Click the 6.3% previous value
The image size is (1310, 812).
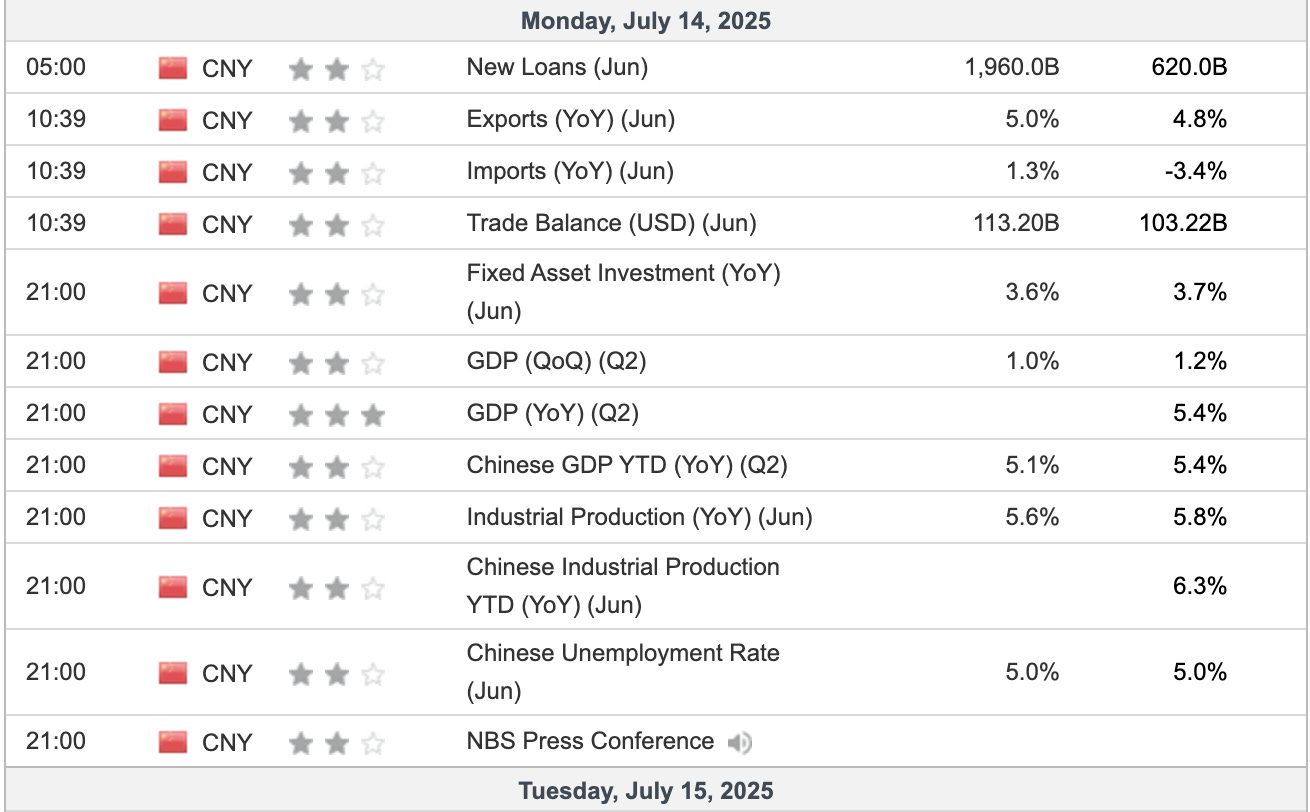1199,587
